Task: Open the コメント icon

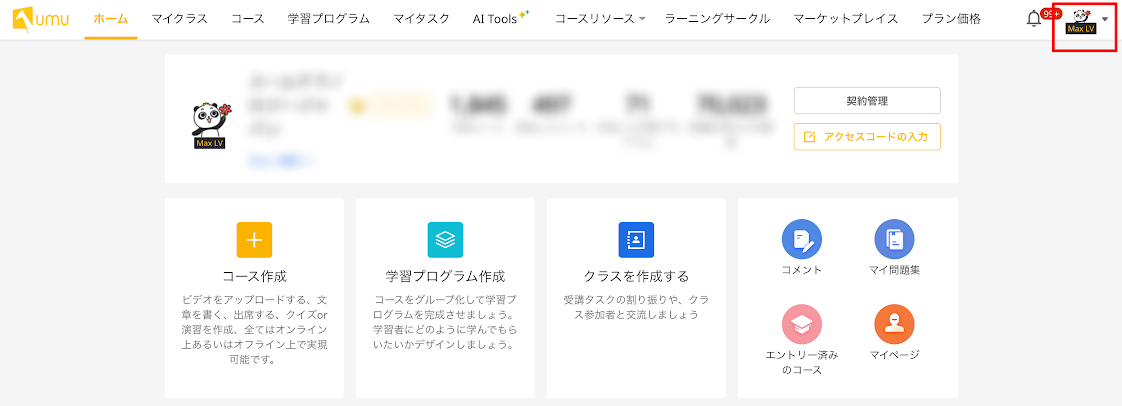Action: point(801,239)
